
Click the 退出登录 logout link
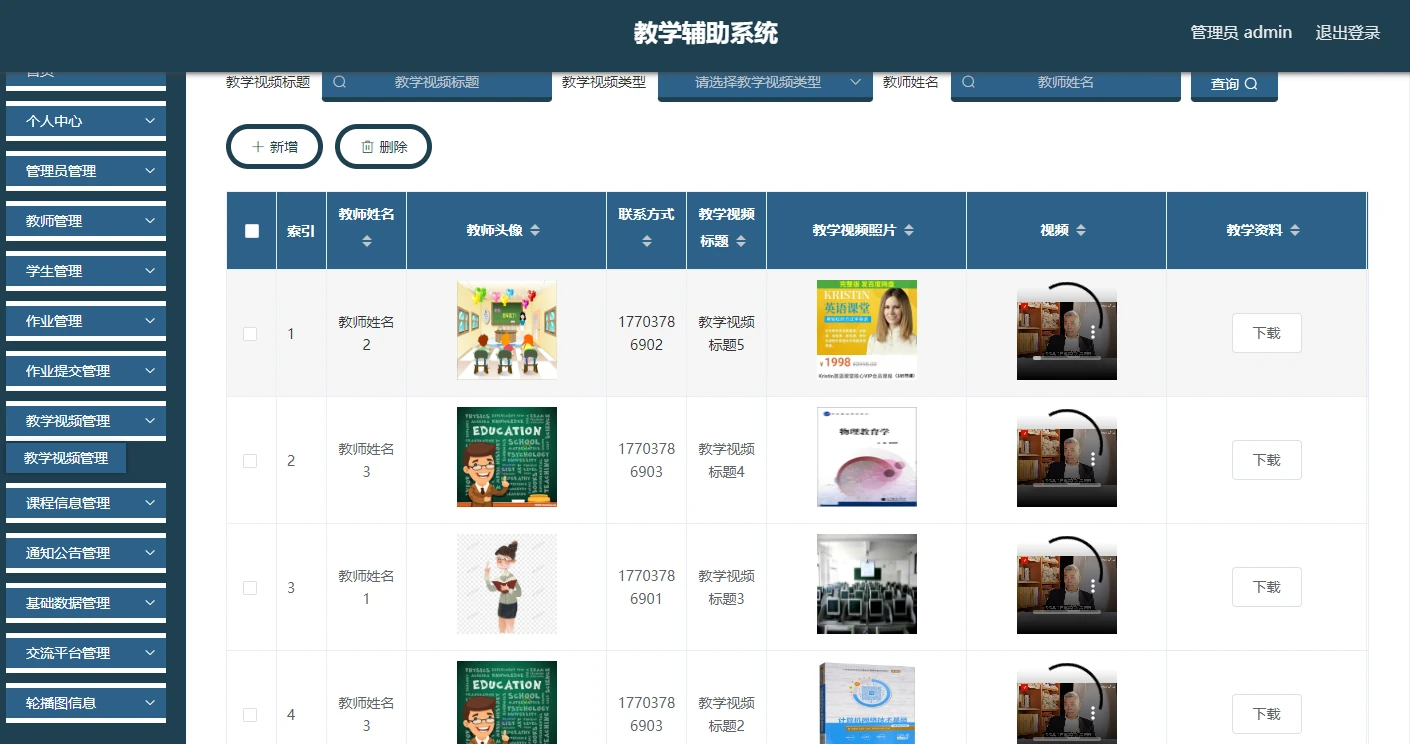pyautogui.click(x=1347, y=32)
